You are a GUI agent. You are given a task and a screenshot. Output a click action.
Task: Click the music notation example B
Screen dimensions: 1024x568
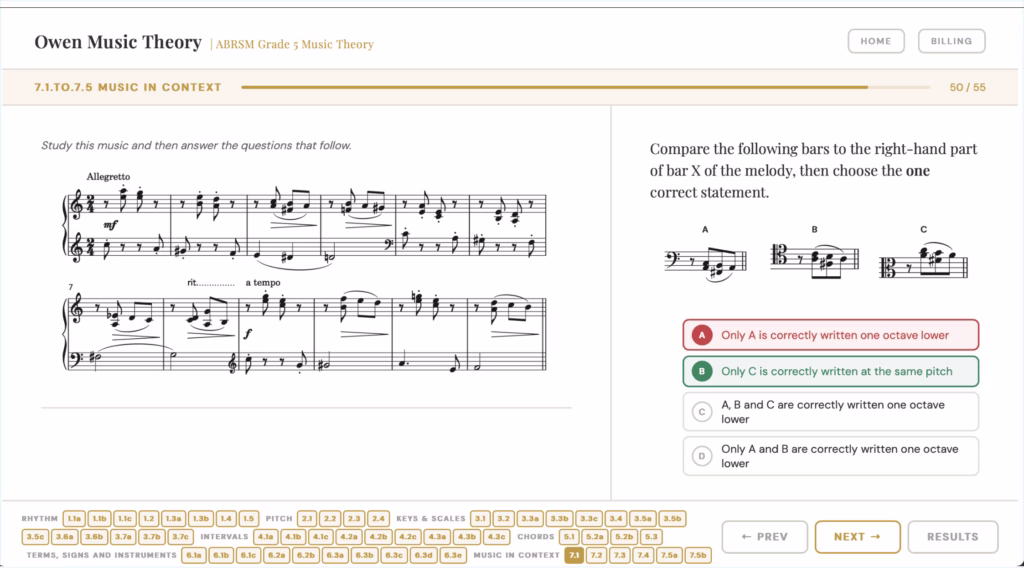pyautogui.click(x=814, y=259)
